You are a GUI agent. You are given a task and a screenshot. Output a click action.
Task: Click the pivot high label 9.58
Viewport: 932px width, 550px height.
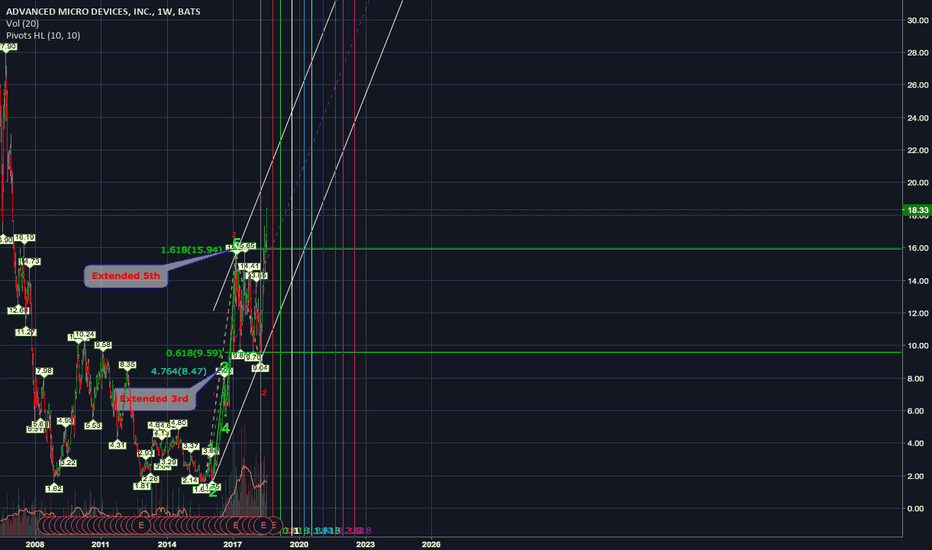103,345
